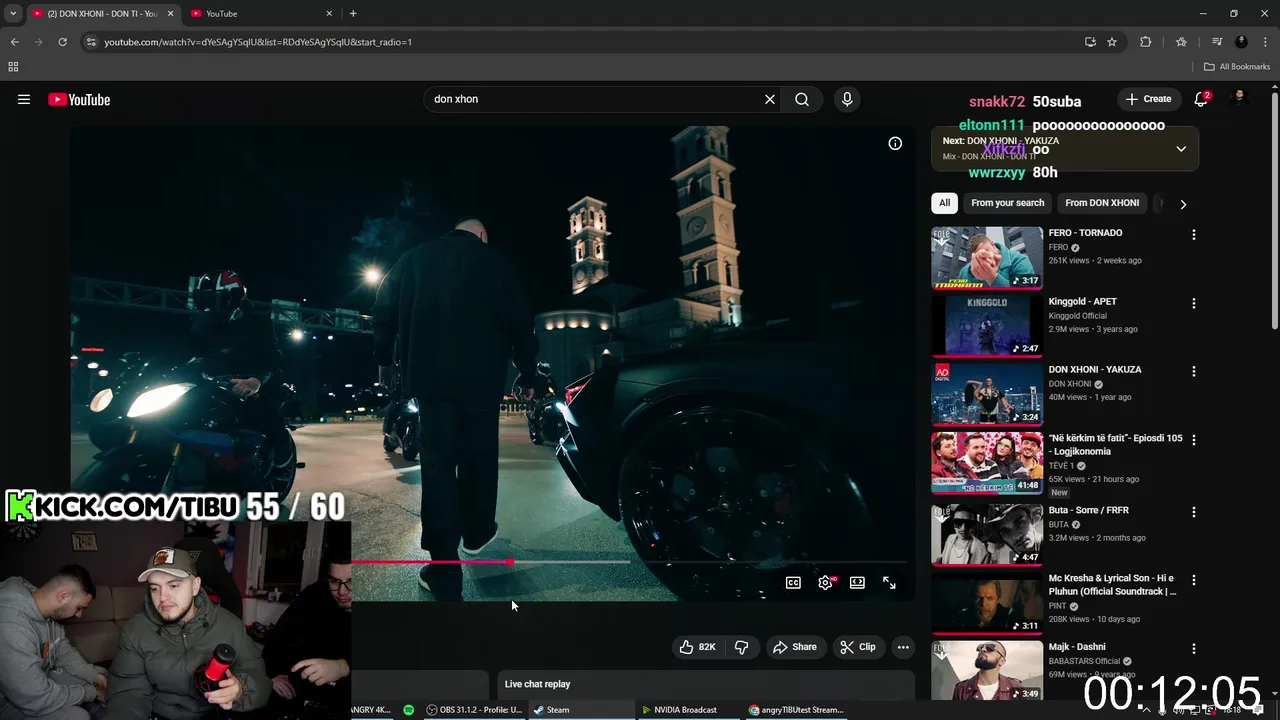
Task: Select the From your search chip
Action: [1007, 203]
